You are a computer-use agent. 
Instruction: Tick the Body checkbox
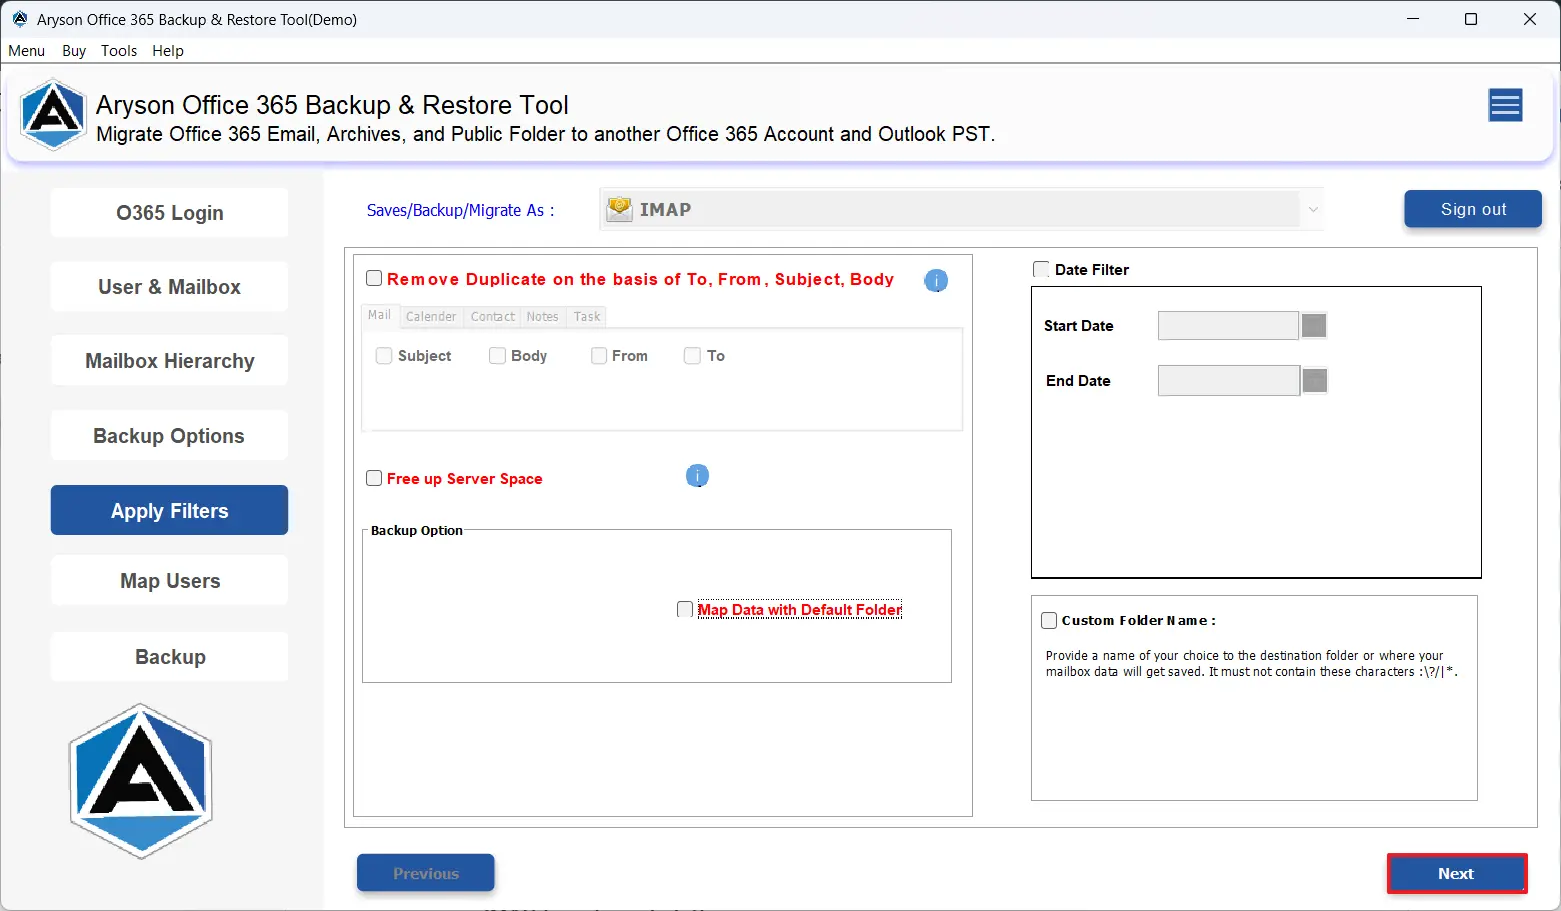(497, 356)
